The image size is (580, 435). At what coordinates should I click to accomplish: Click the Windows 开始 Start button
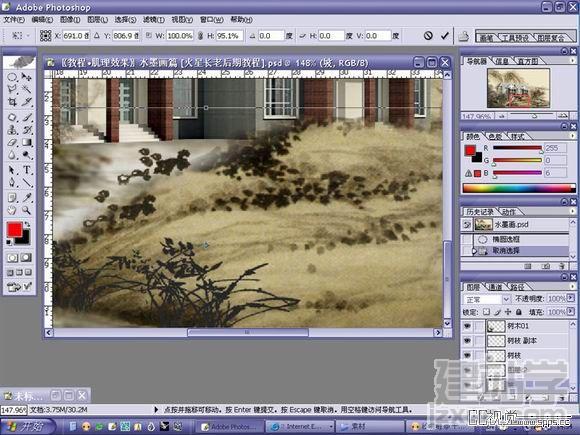point(28,426)
